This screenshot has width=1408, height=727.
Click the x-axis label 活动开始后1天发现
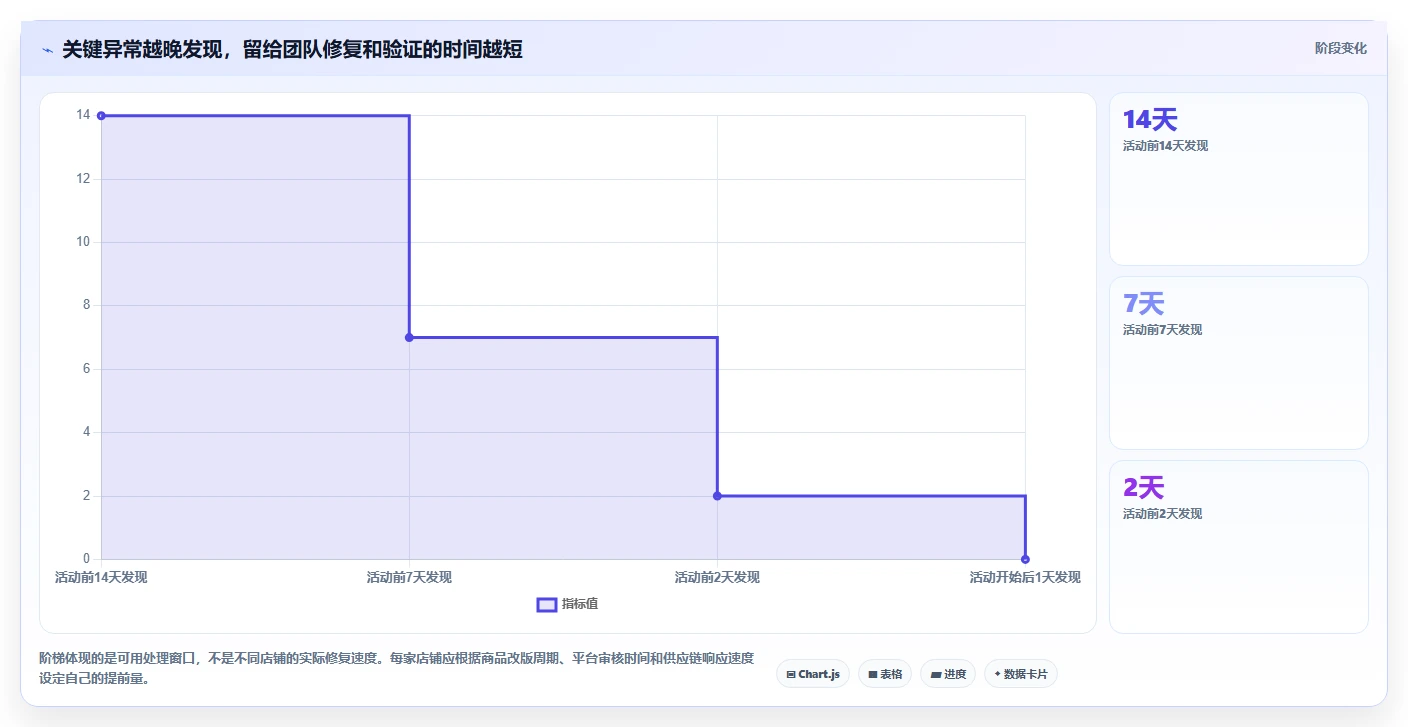pos(1025,577)
